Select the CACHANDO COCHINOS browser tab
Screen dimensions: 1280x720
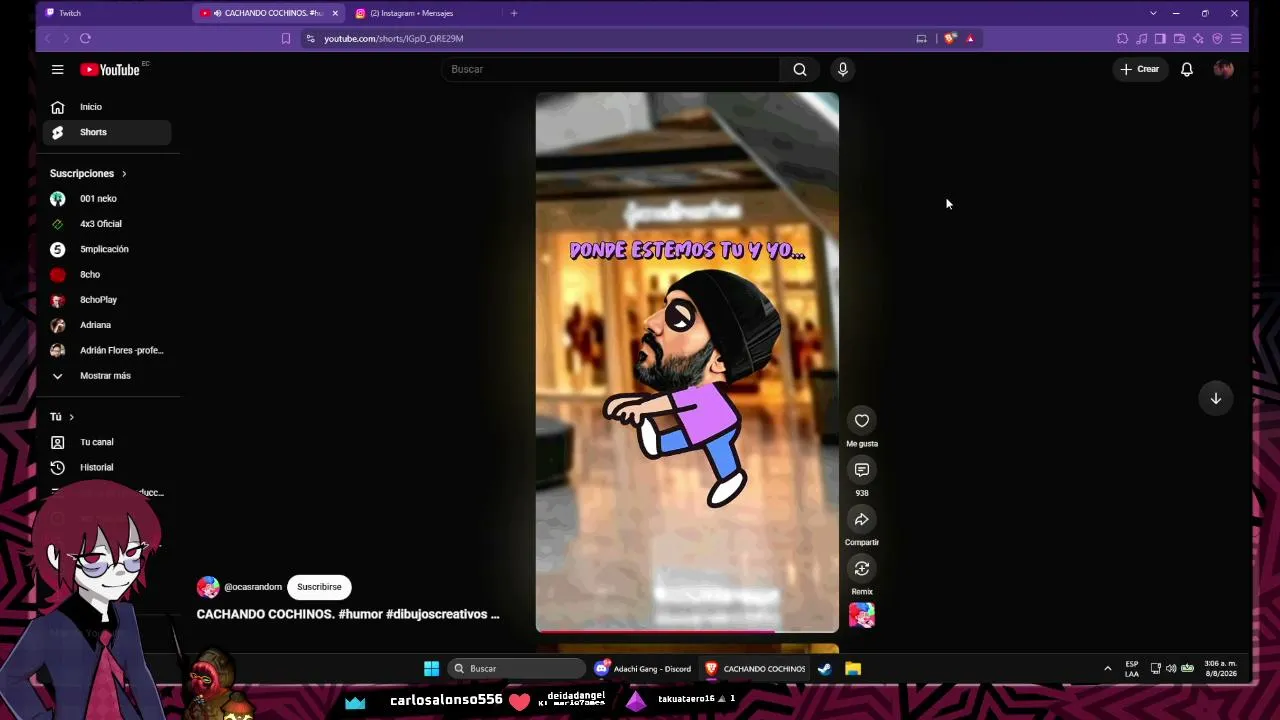pos(268,13)
